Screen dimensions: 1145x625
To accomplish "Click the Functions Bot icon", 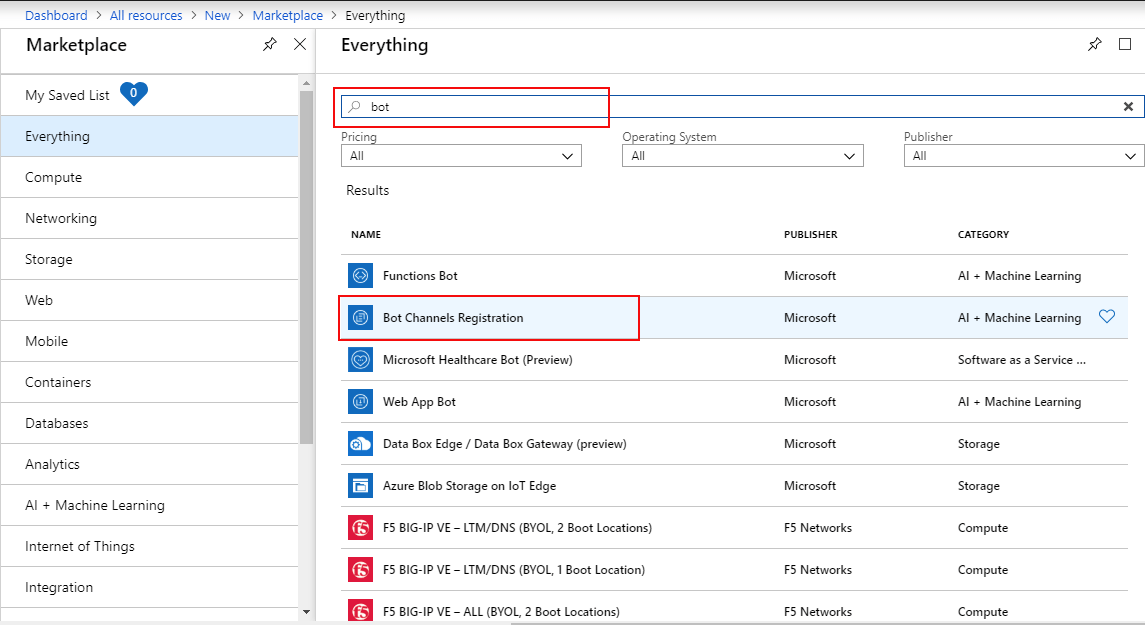I will (x=361, y=276).
